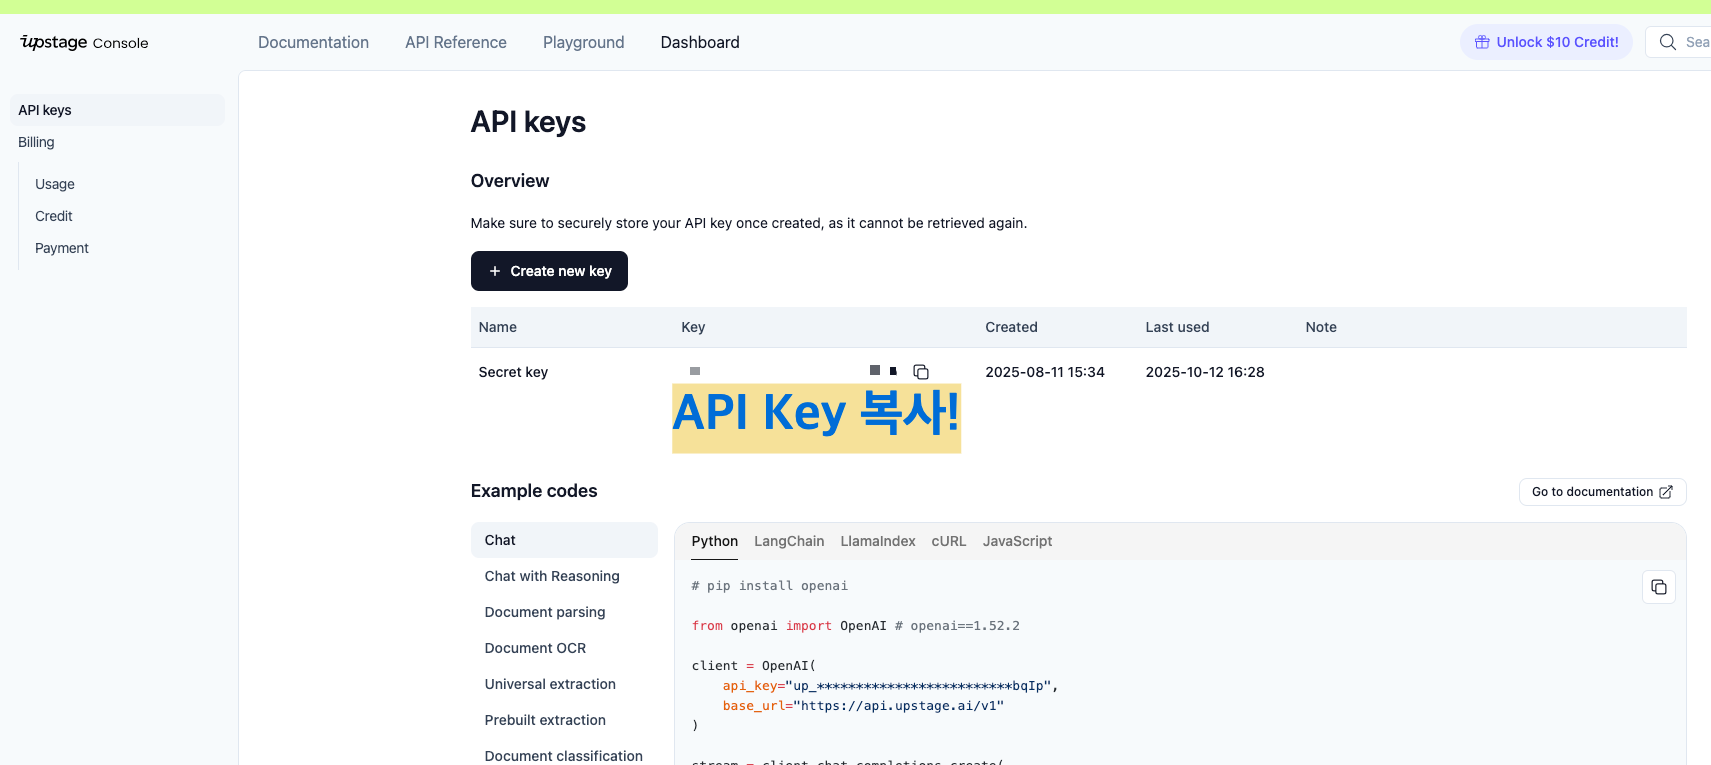The image size is (1711, 765).
Task: Click the Name column header
Action: point(498,327)
